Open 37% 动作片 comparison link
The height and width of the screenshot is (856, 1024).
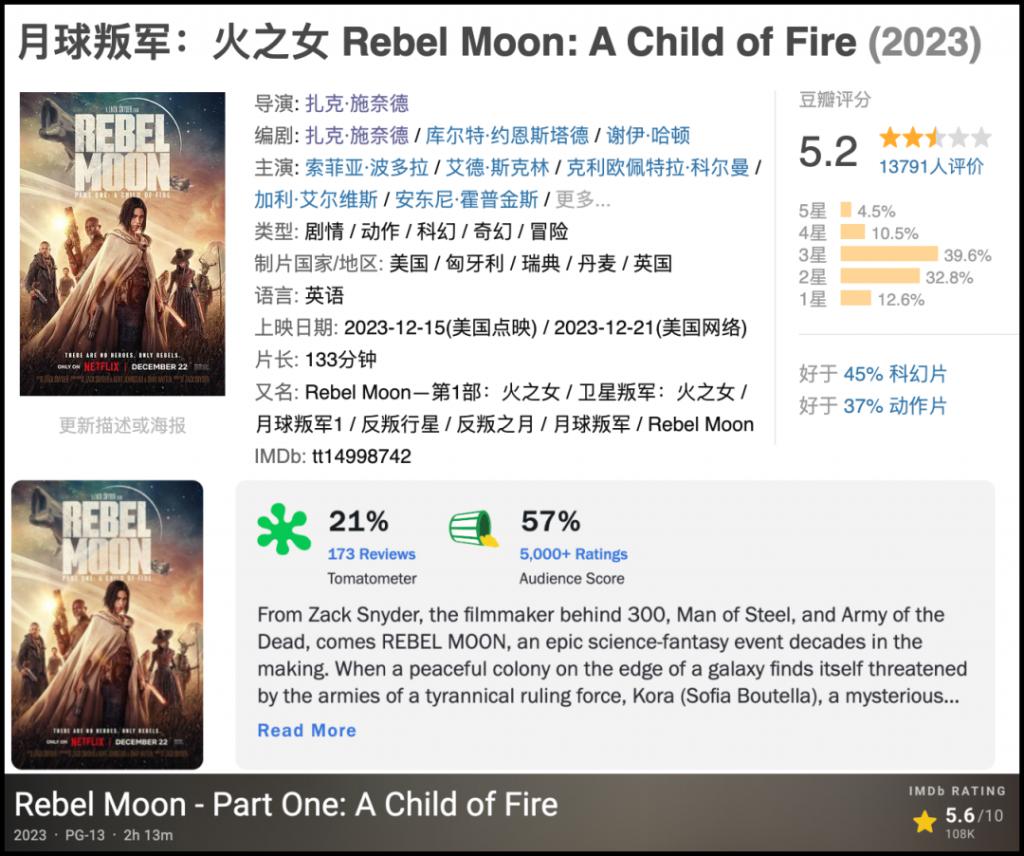point(895,406)
